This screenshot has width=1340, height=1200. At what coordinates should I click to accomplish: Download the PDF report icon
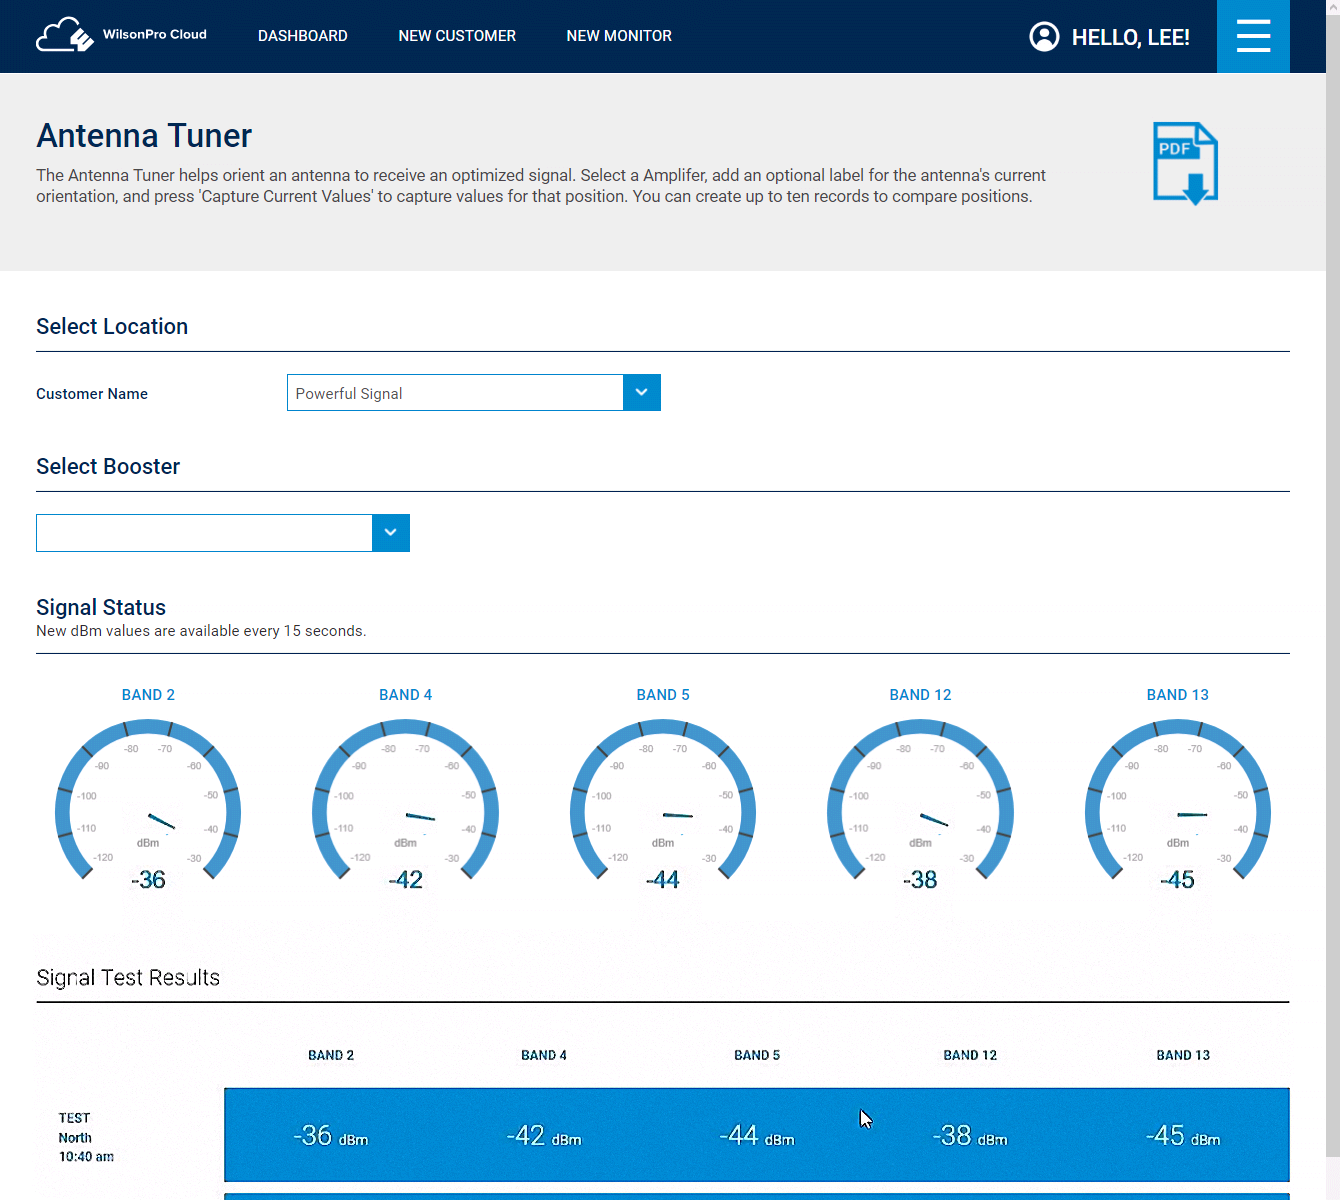(1185, 163)
